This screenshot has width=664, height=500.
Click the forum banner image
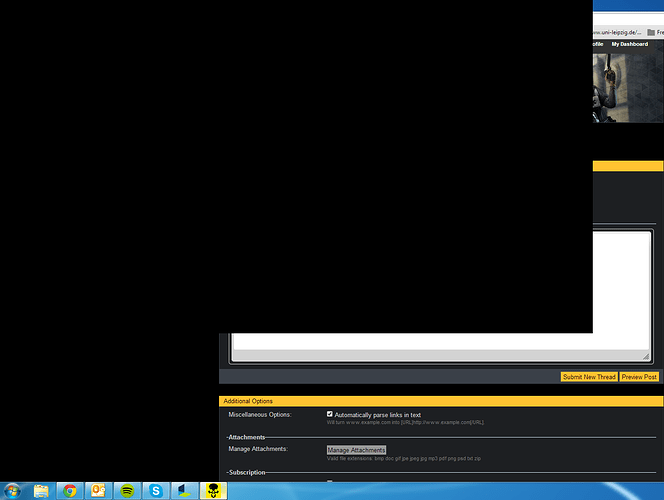pyautogui.click(x=628, y=86)
